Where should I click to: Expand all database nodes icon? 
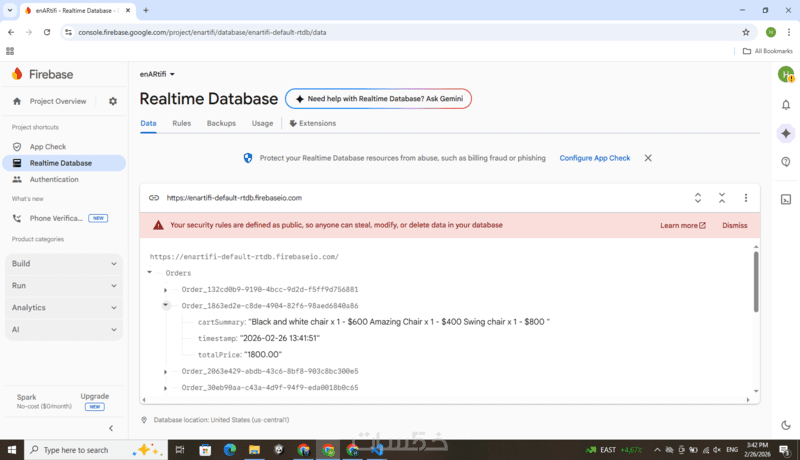[697, 198]
